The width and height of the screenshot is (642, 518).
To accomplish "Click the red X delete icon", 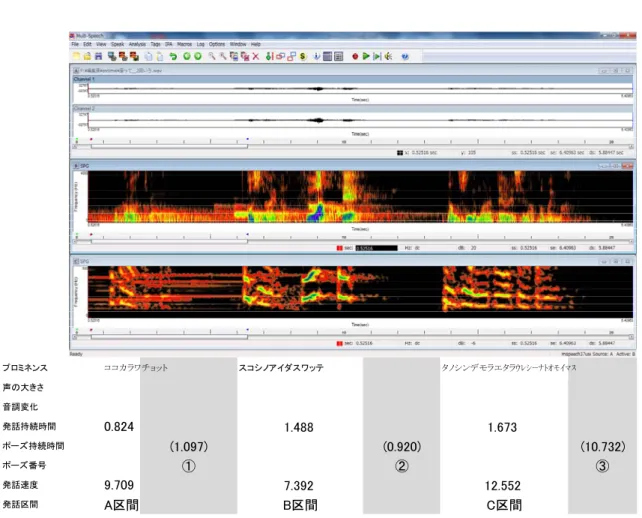I will (256, 56).
